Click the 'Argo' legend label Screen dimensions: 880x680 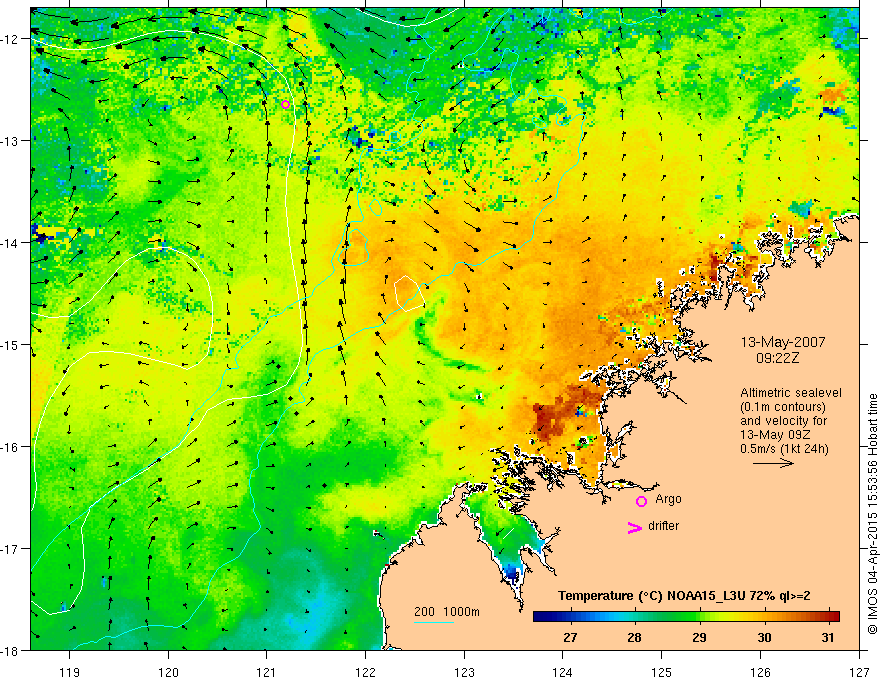coord(668,499)
